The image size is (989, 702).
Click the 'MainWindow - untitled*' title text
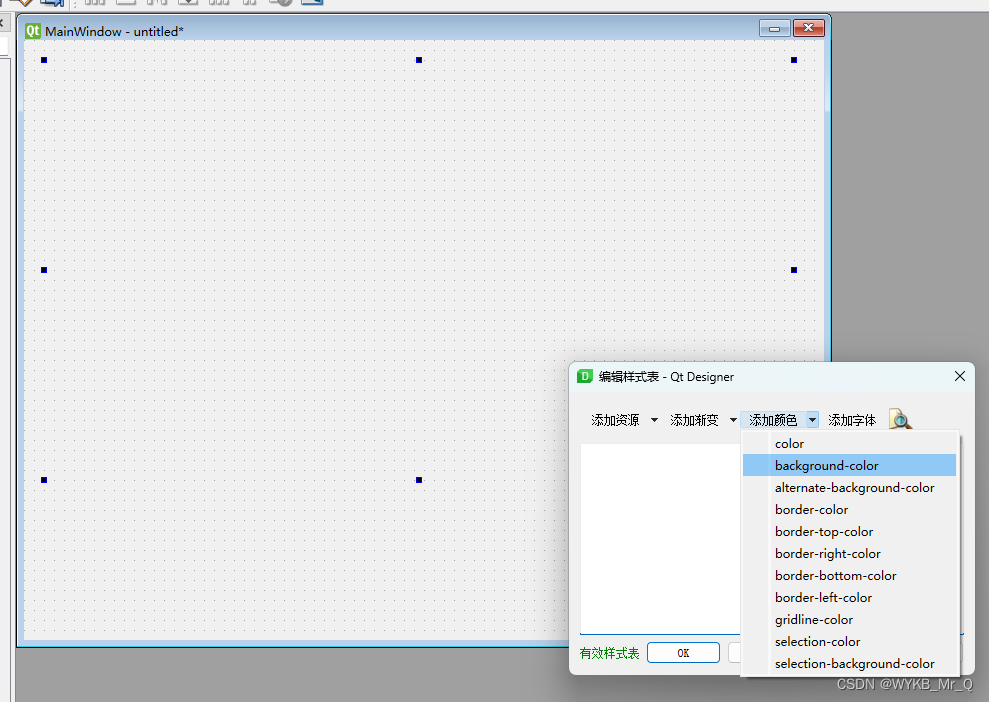pos(114,32)
